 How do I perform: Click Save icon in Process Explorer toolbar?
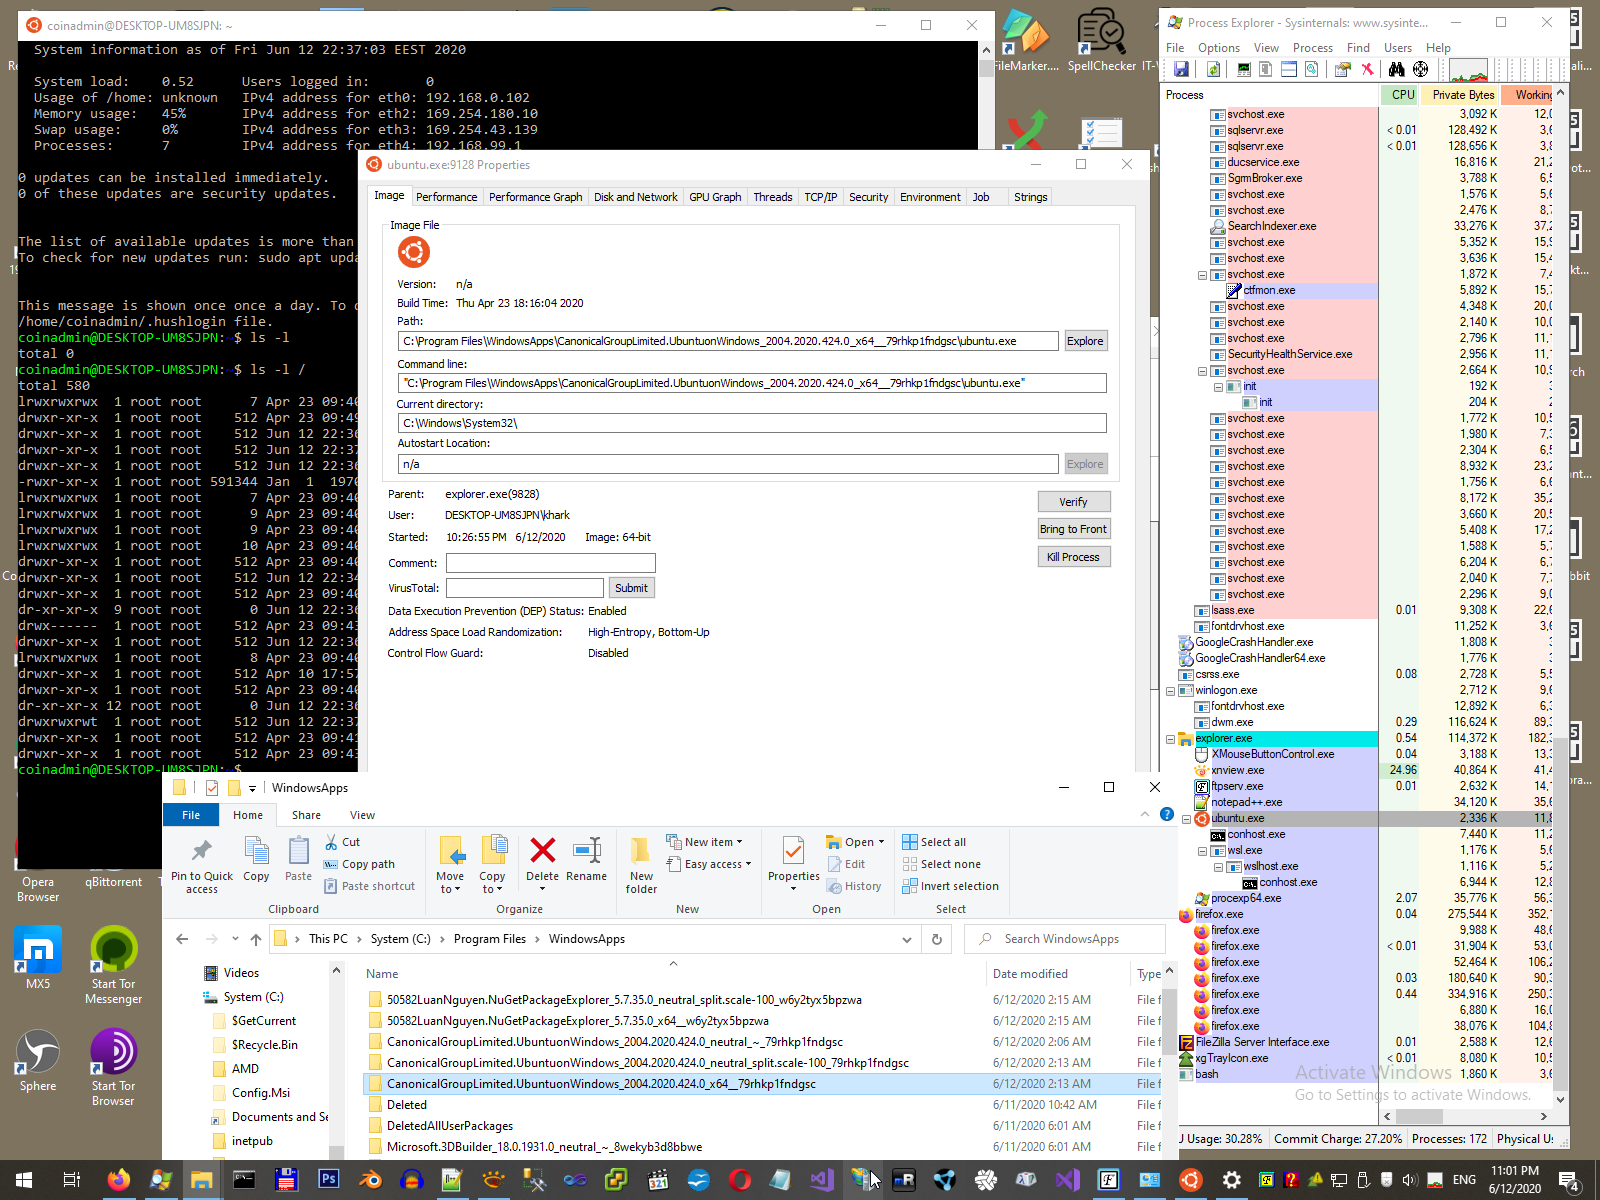coord(1181,69)
